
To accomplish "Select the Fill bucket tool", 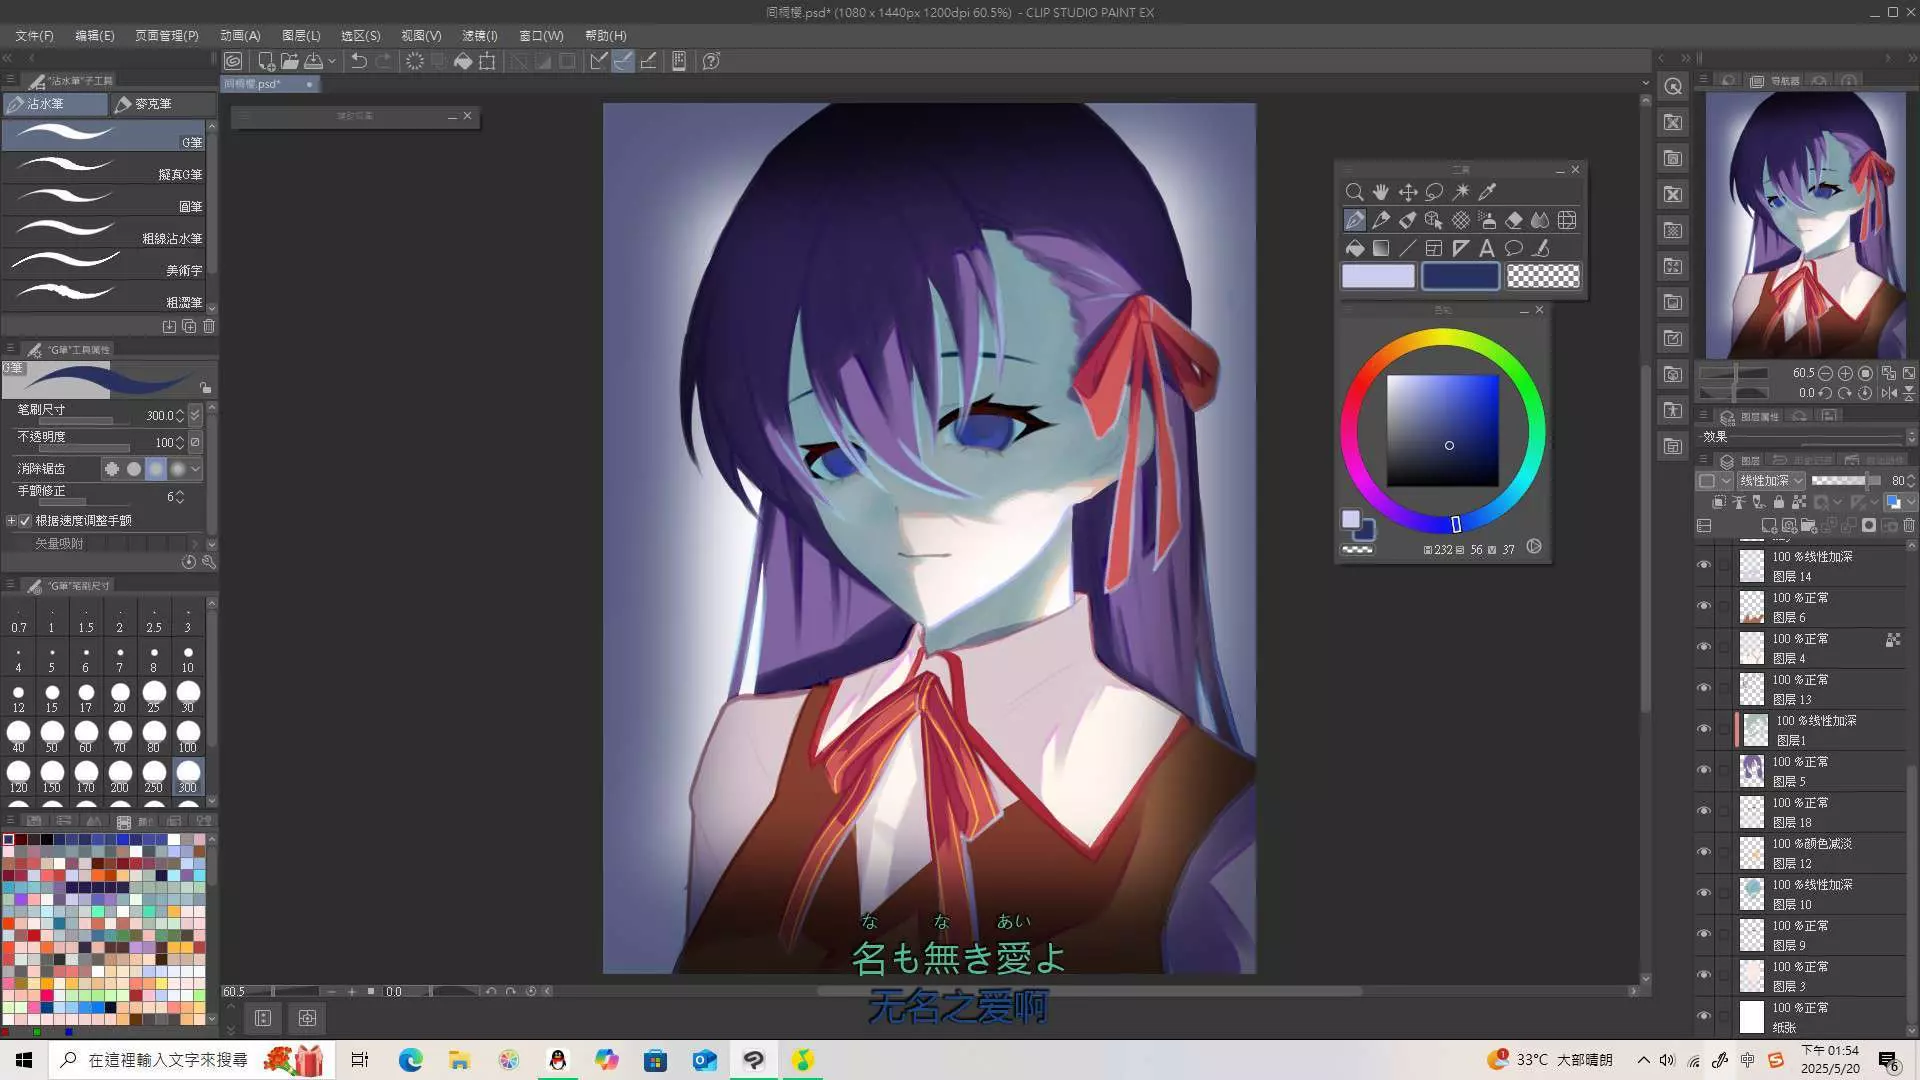I will coord(1354,248).
